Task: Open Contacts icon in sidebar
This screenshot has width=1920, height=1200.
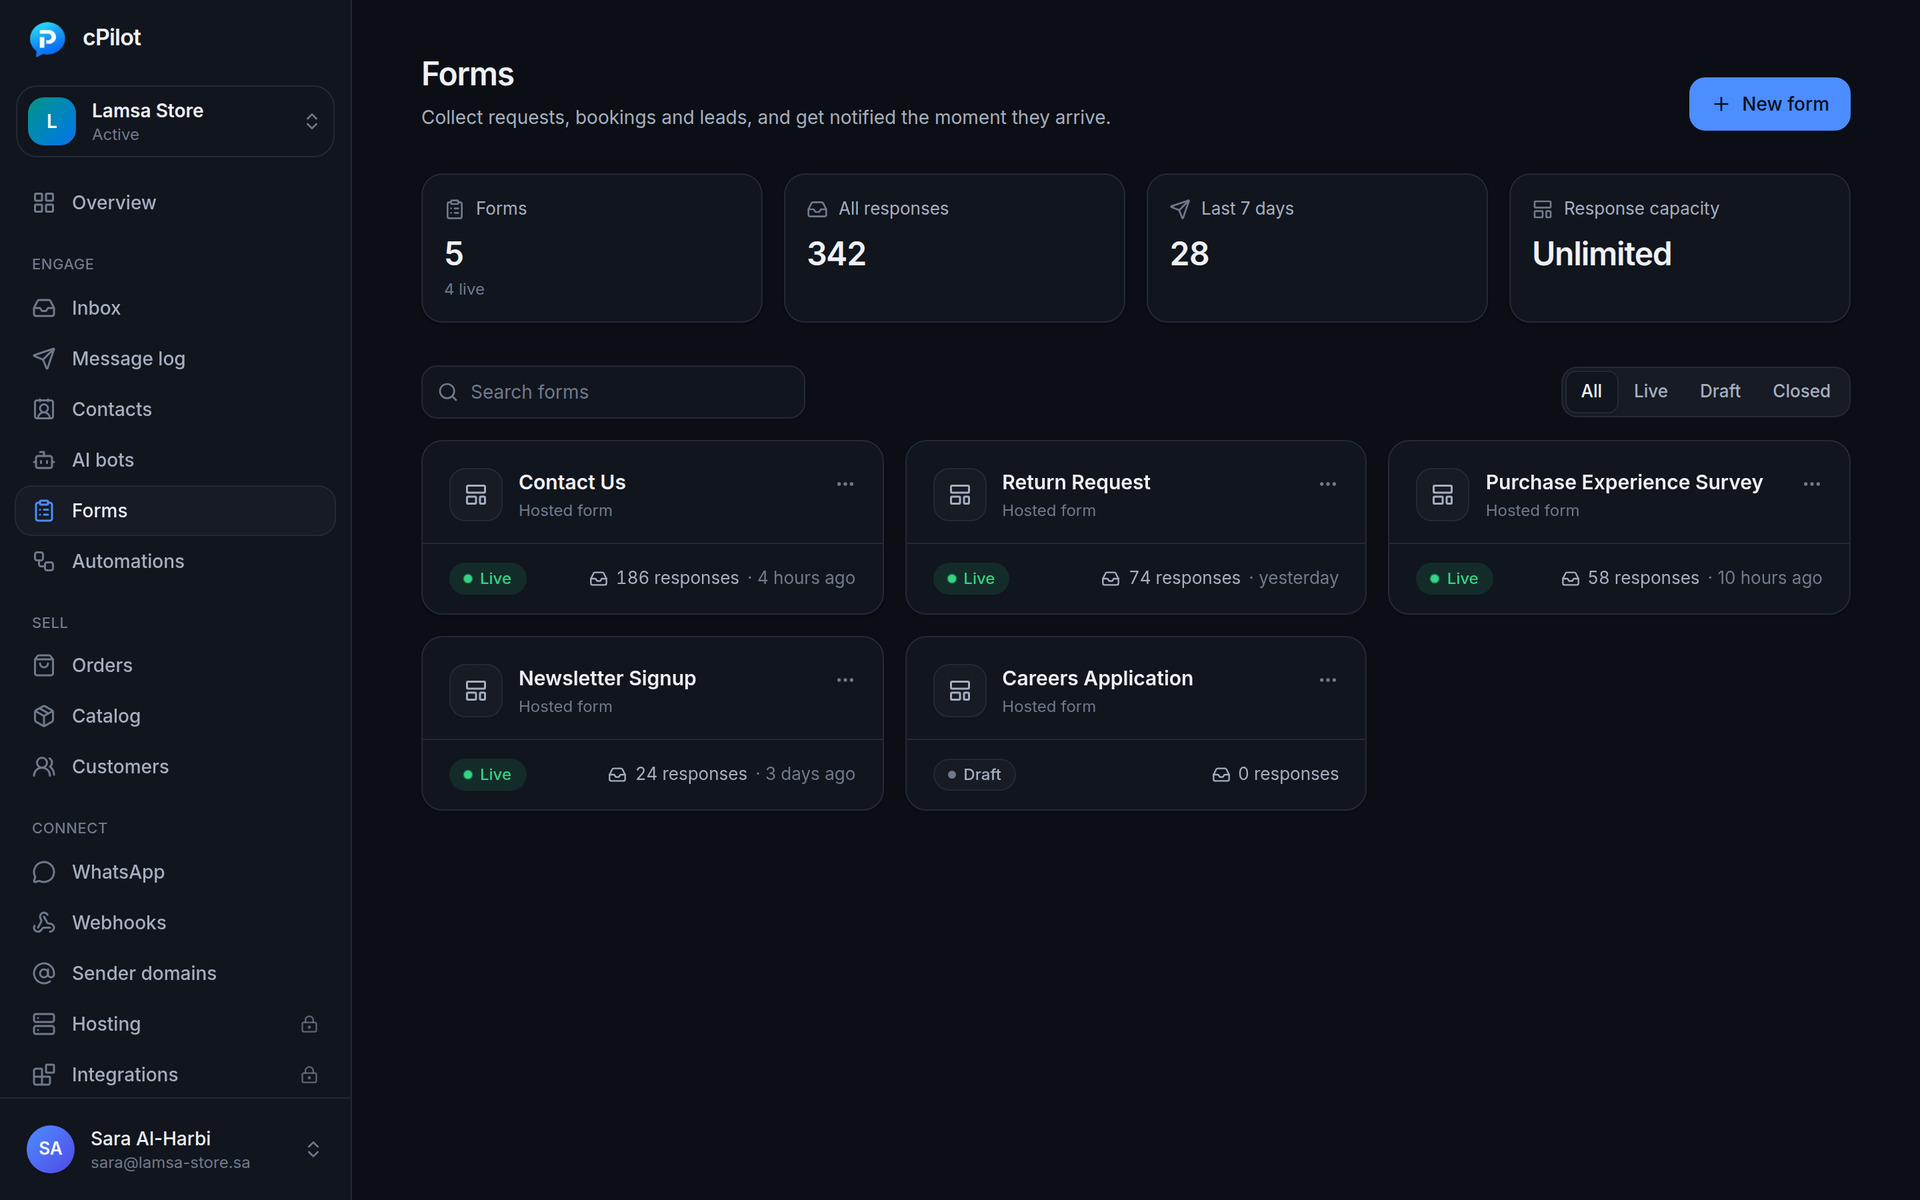Action: pyautogui.click(x=44, y=409)
